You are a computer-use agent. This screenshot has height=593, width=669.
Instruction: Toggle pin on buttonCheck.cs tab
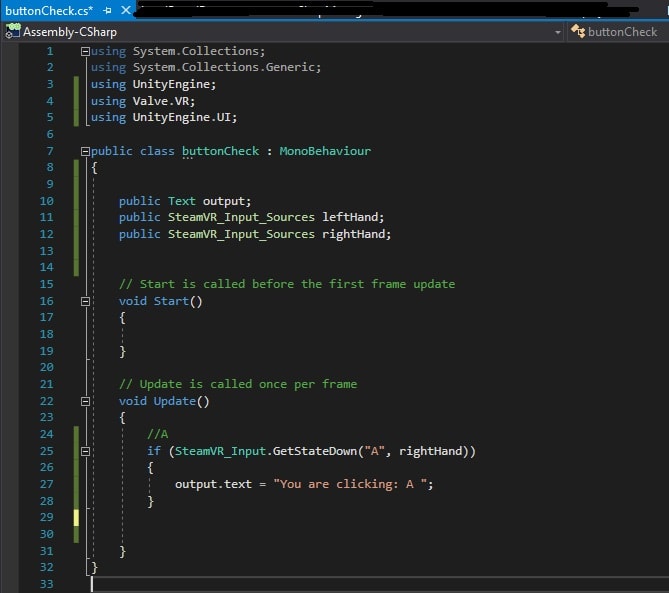[x=108, y=10]
